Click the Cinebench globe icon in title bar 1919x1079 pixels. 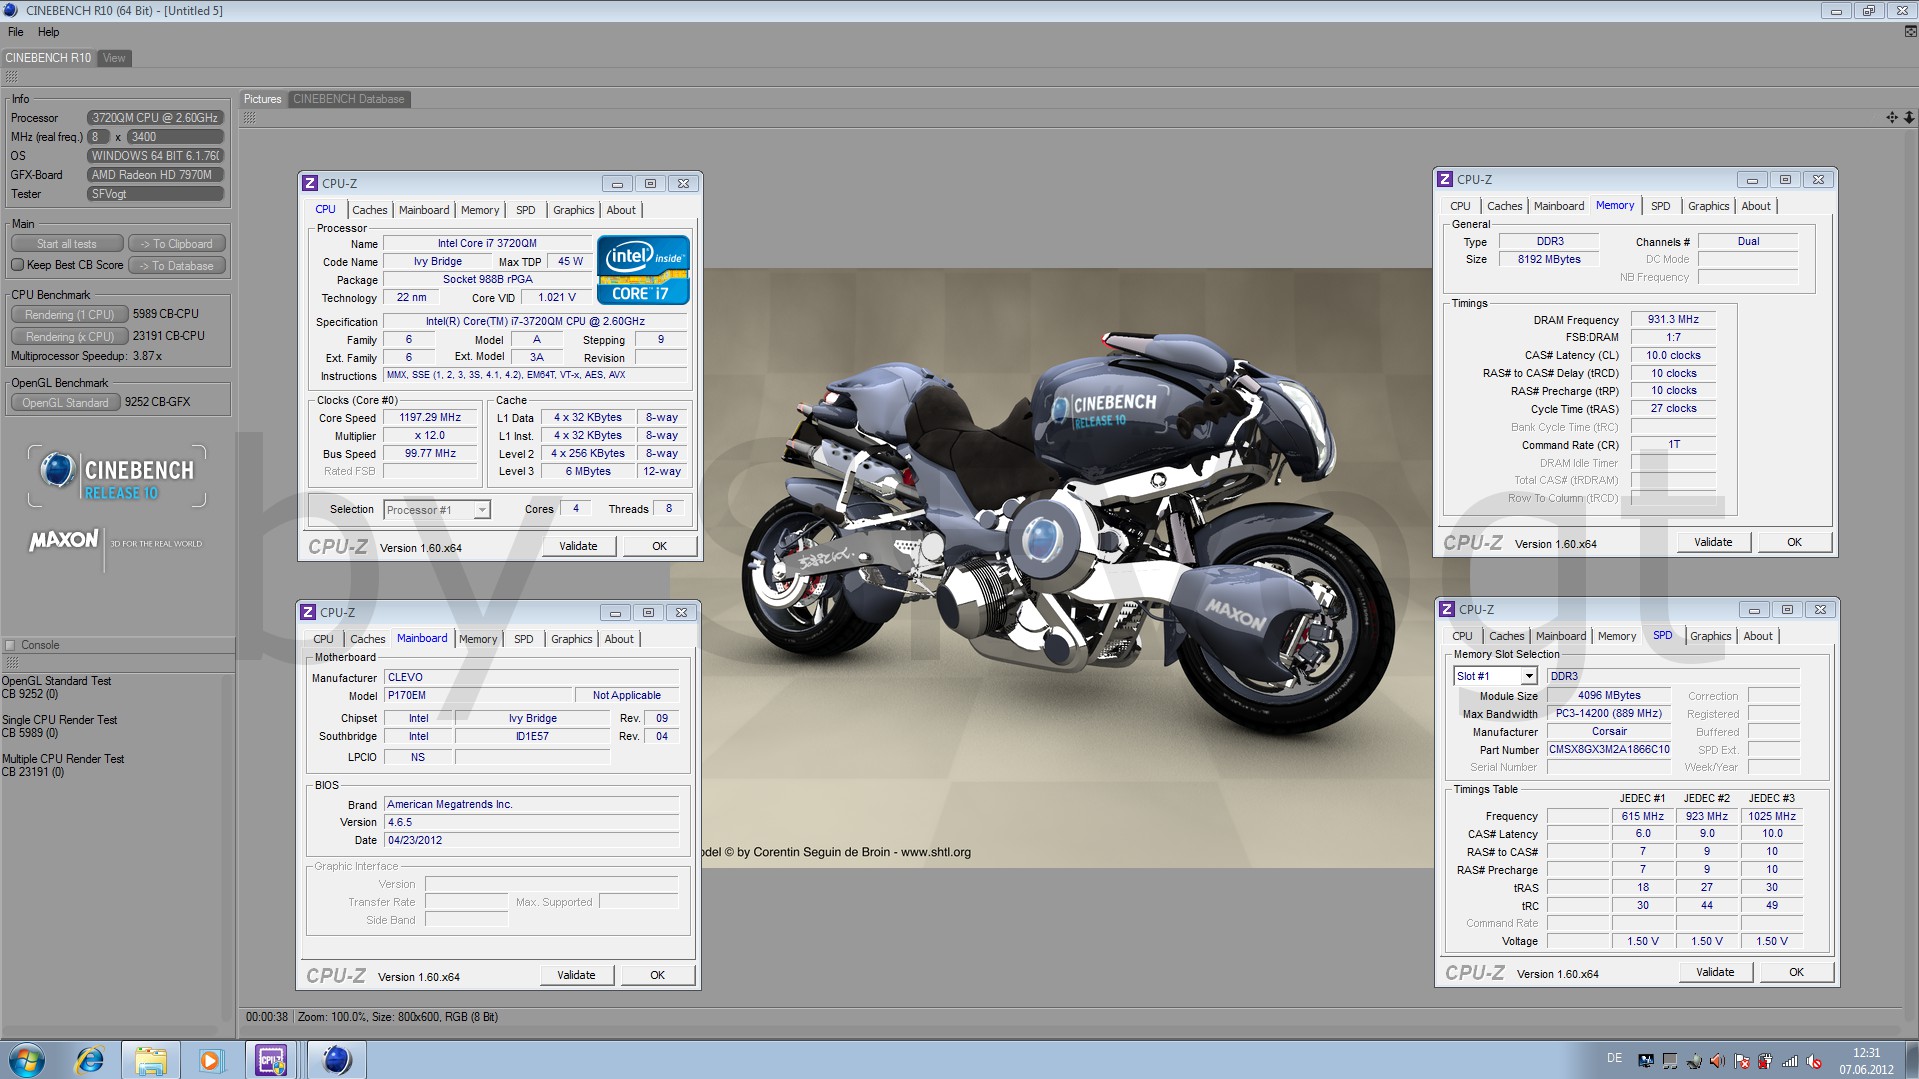(10, 10)
